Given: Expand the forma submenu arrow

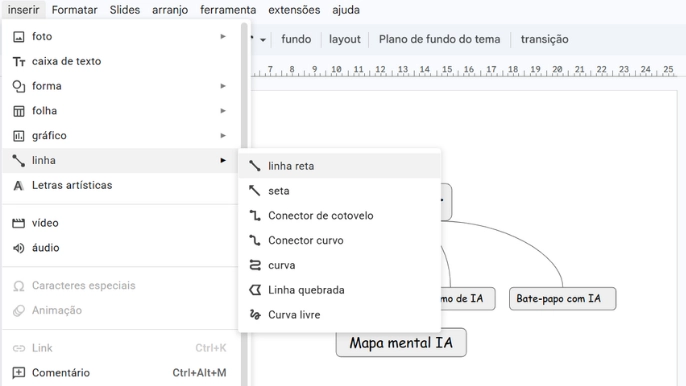Looking at the screenshot, I should click(x=223, y=86).
